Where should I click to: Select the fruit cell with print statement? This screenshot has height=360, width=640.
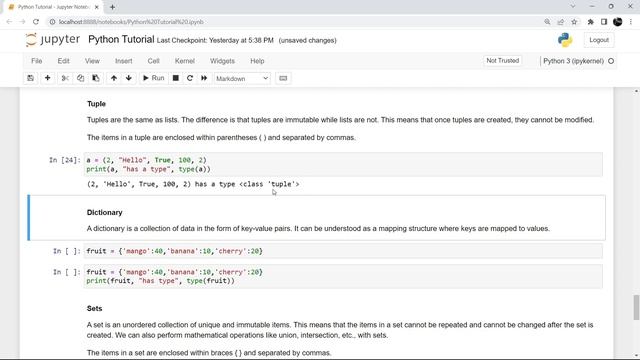pyautogui.click(x=343, y=276)
